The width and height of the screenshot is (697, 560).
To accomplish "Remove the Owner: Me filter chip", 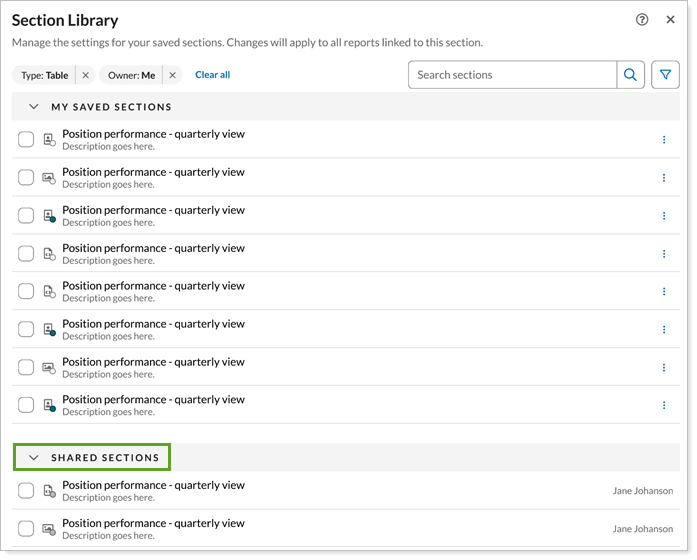I will click(x=172, y=75).
